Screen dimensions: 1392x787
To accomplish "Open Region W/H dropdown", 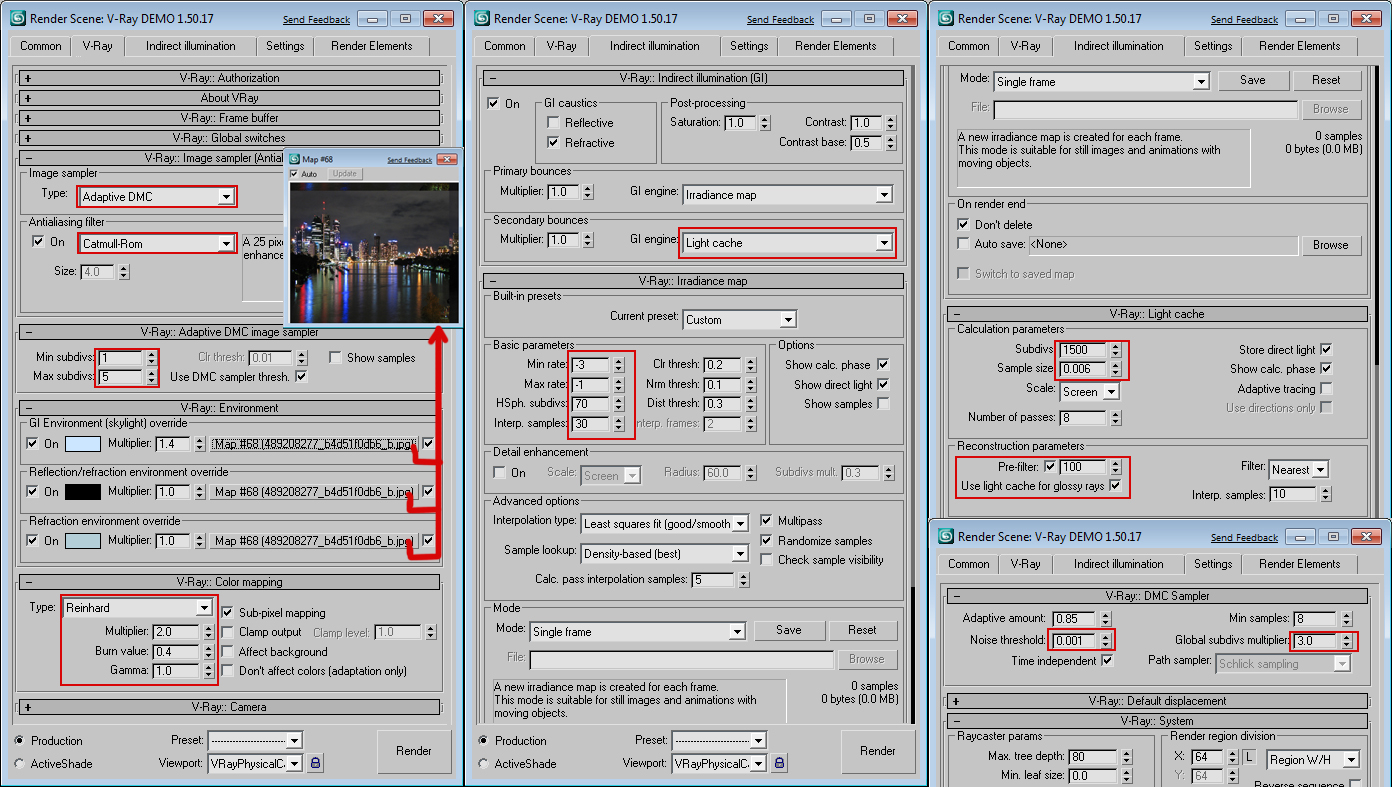I will 1351,759.
